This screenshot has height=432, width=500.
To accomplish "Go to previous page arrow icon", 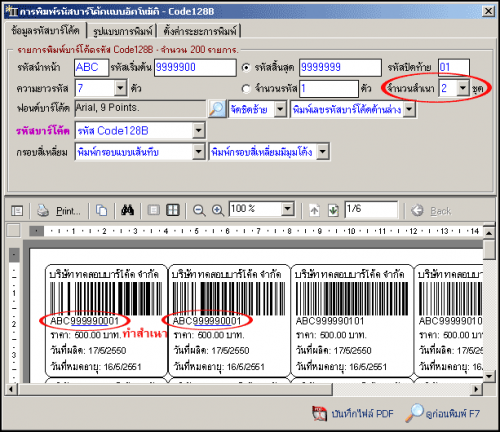I will click(x=314, y=211).
